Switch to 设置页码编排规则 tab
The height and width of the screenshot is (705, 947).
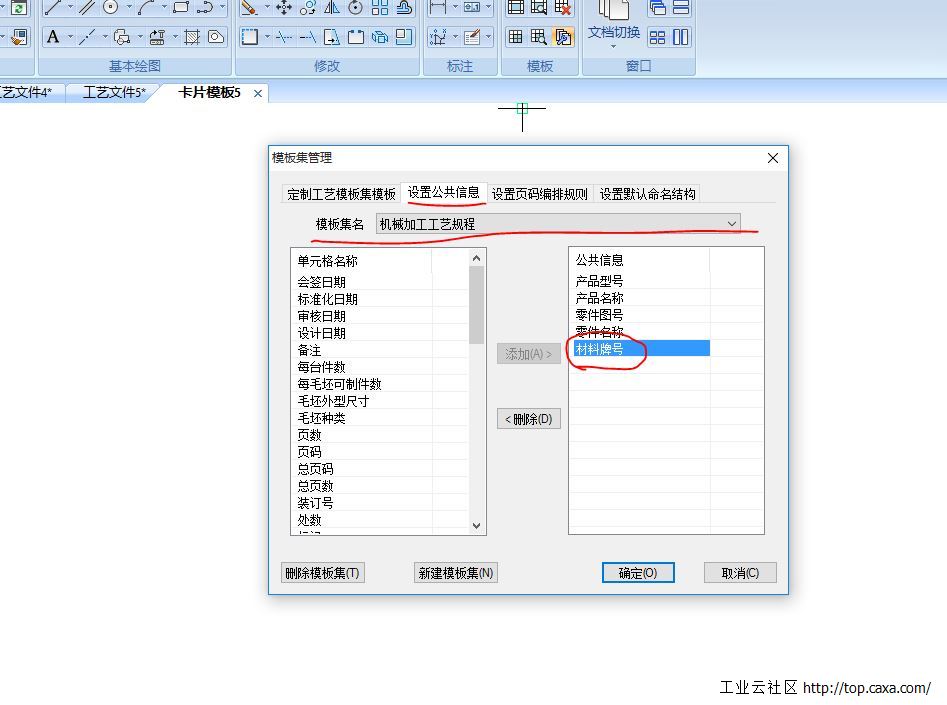coord(540,194)
